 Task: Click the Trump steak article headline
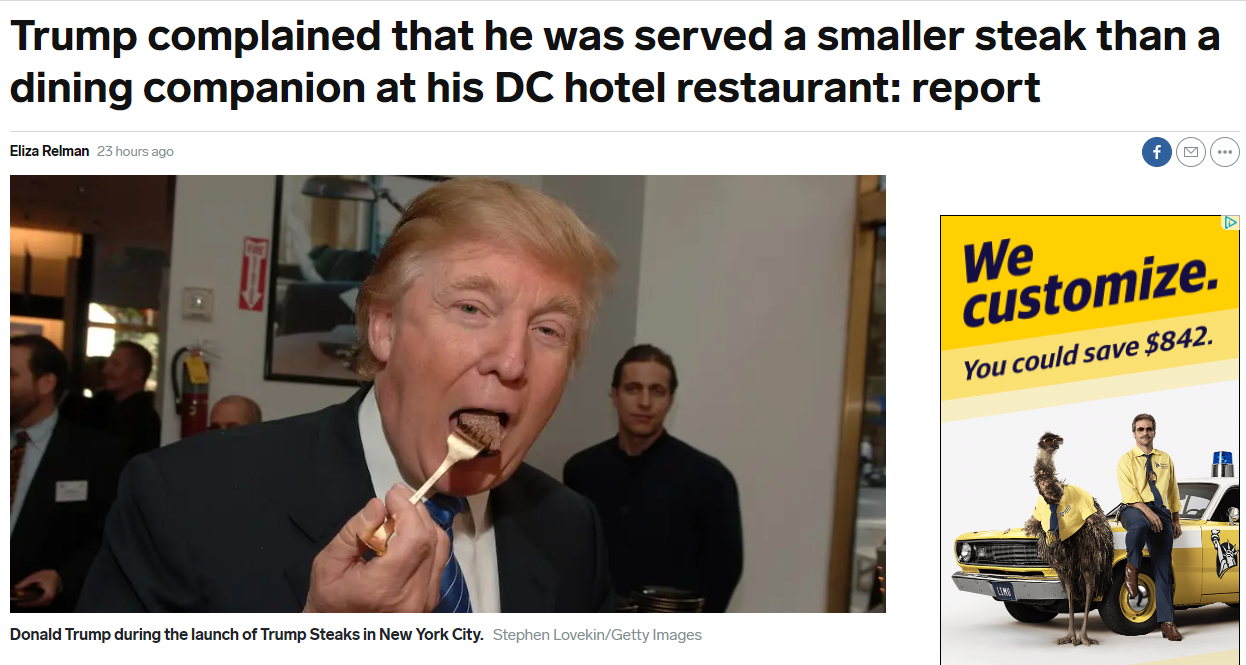point(615,62)
